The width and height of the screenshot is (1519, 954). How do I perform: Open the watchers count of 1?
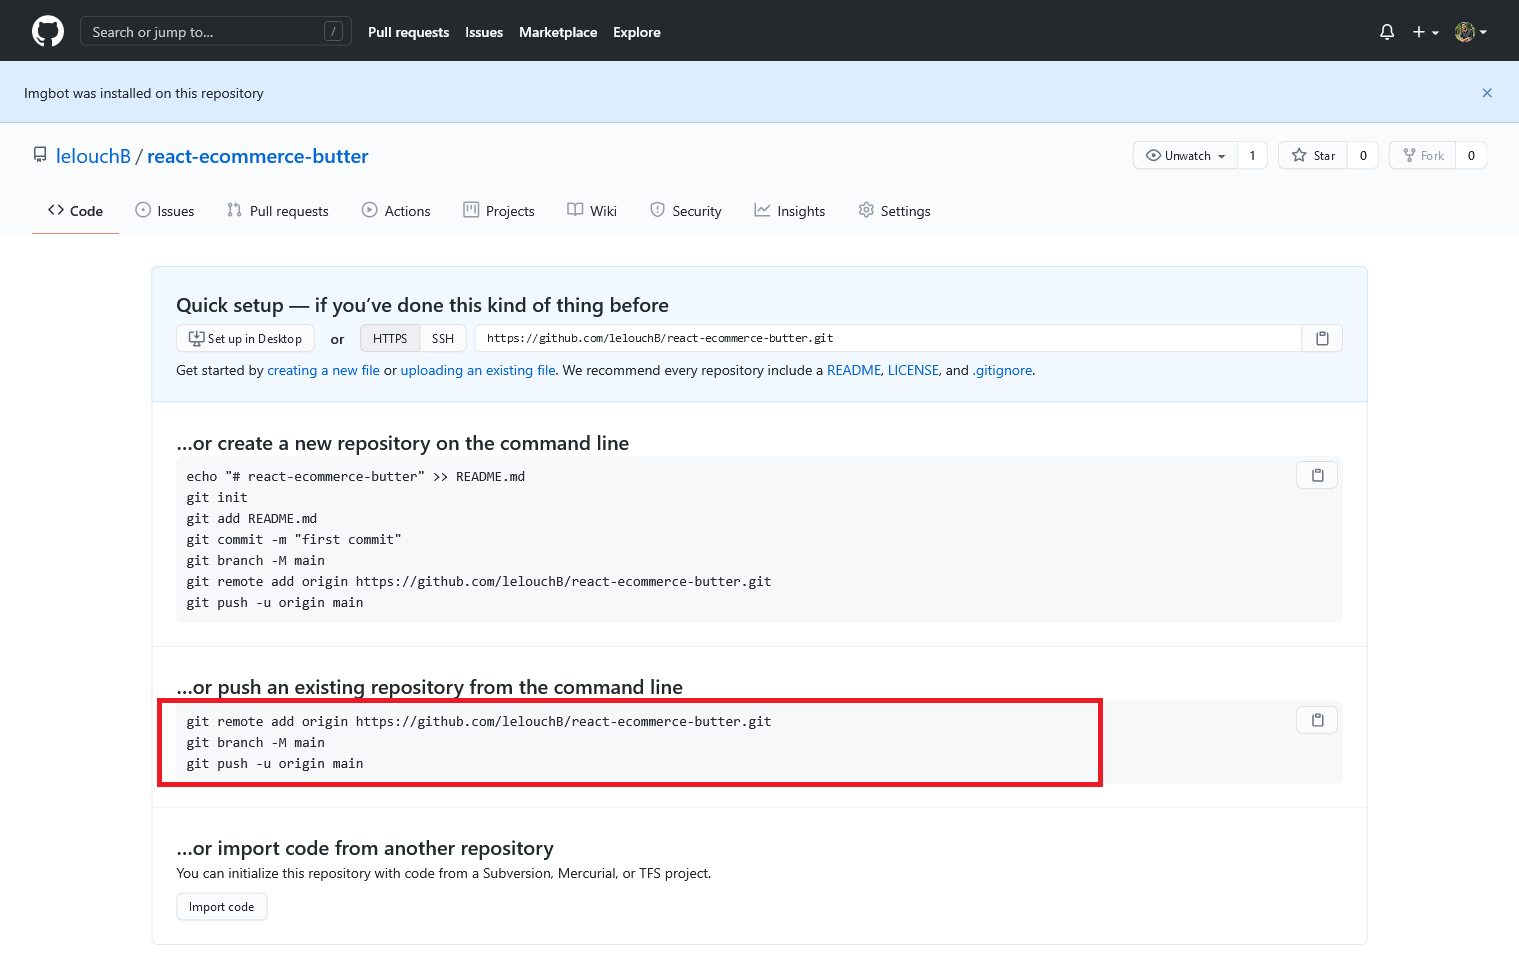pos(1252,155)
